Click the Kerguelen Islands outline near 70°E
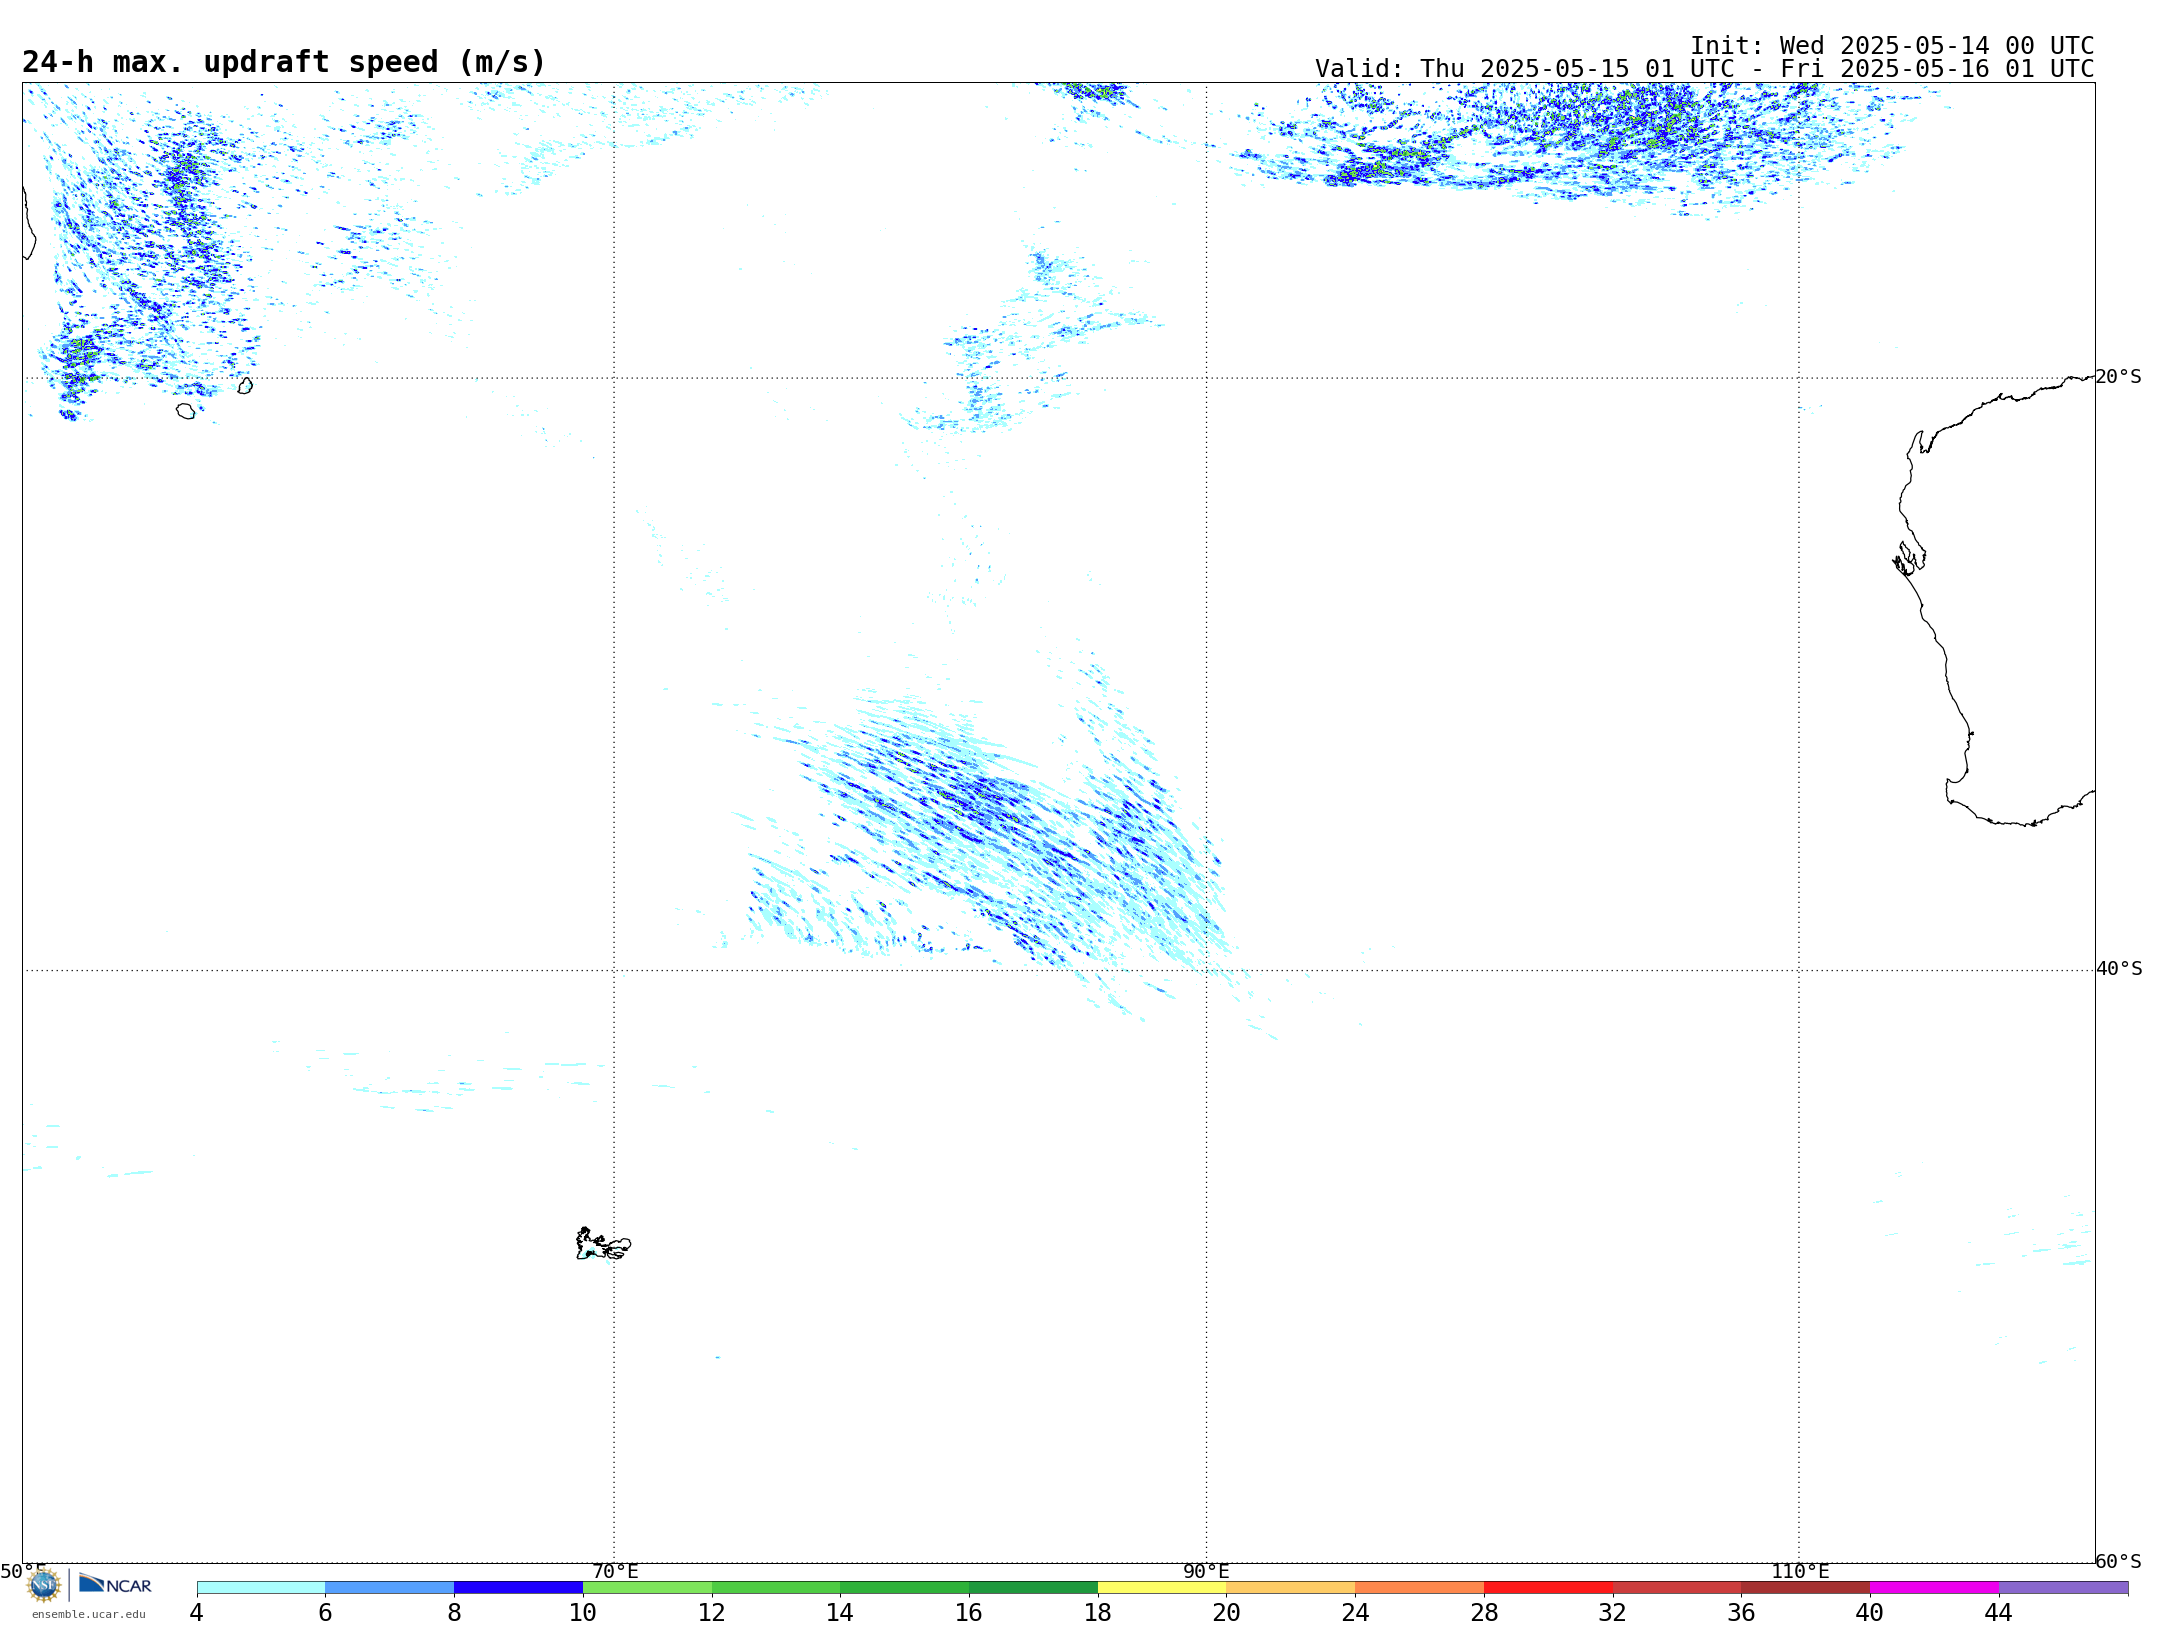This screenshot has width=2160, height=1626. (x=603, y=1244)
